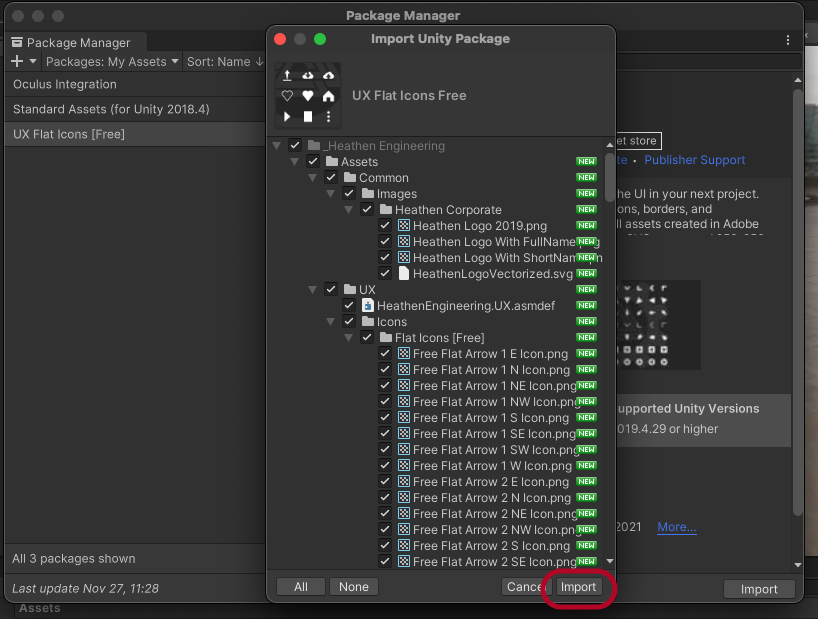
Task: Uncheck the Icons folder checkbox
Action: pos(349,321)
